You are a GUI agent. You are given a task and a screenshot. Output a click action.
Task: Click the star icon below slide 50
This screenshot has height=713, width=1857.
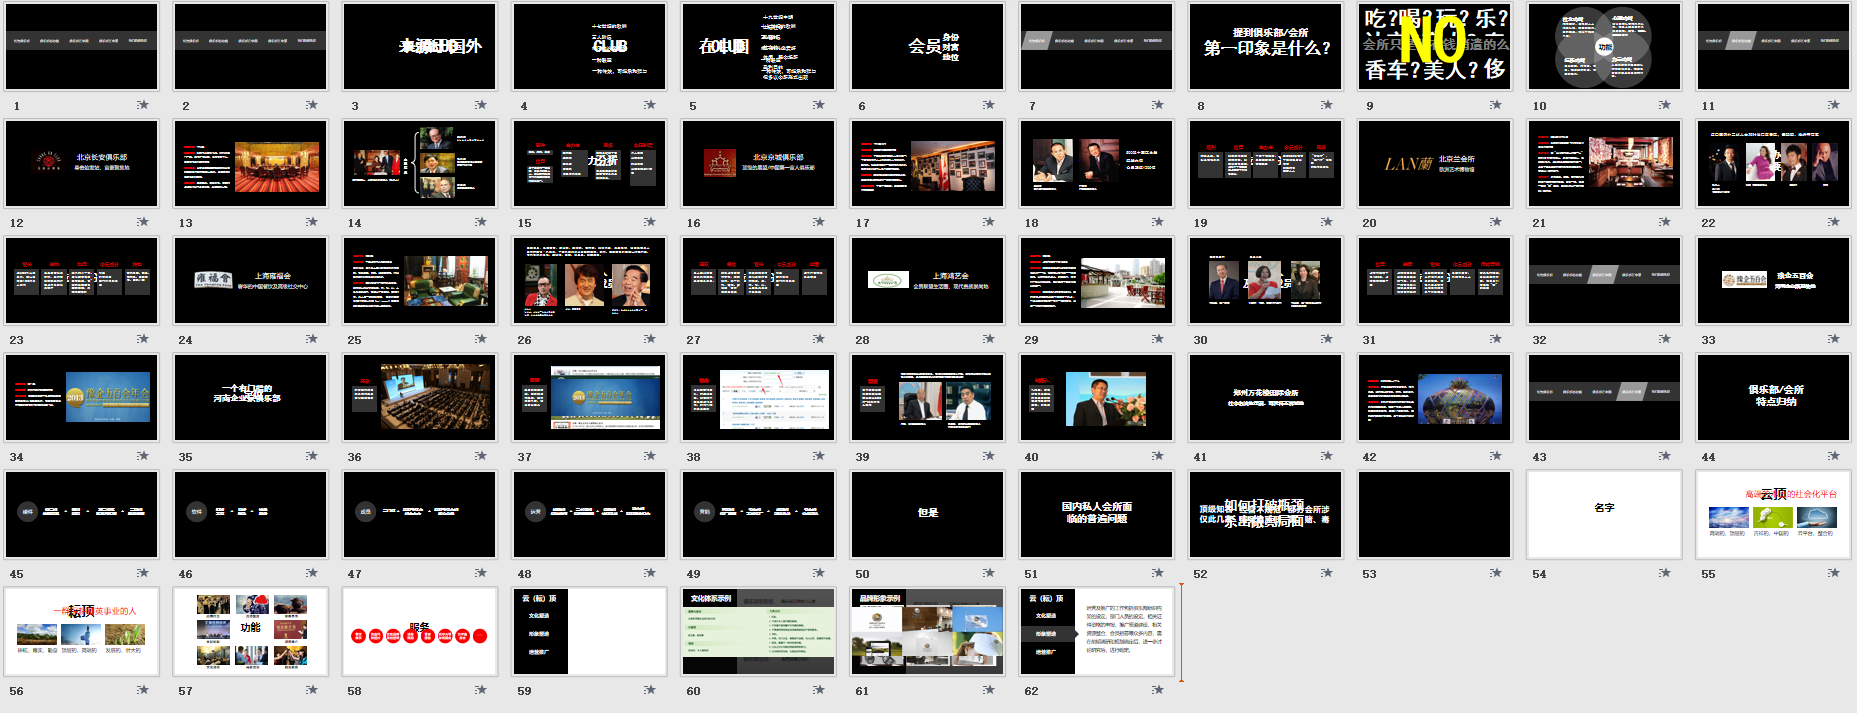(988, 573)
